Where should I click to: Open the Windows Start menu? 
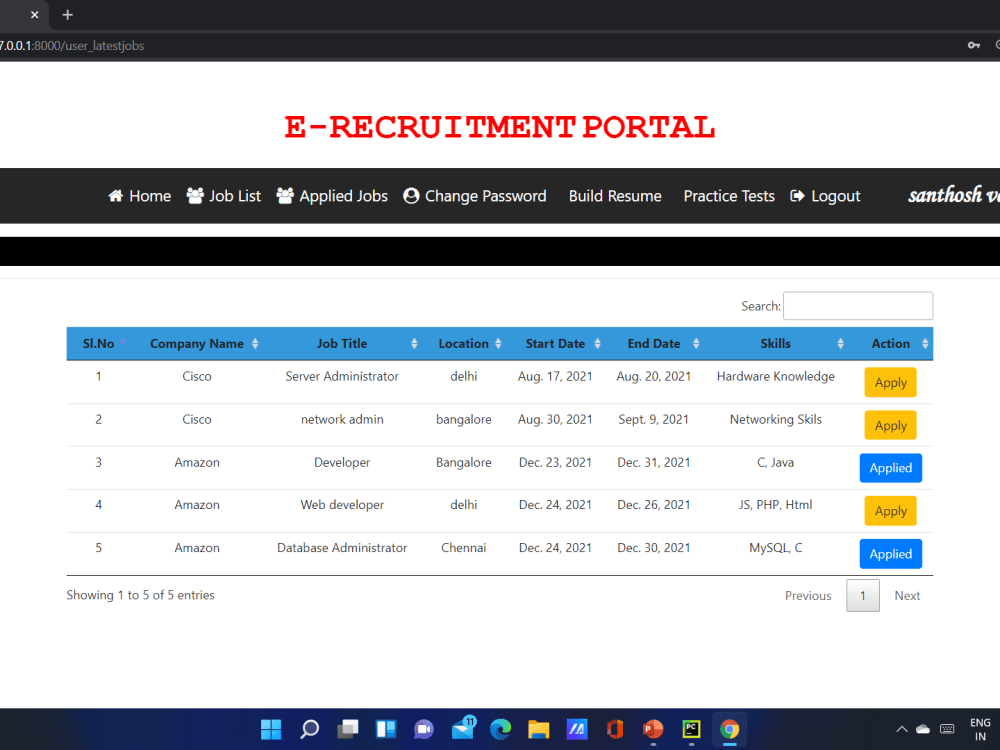click(271, 729)
